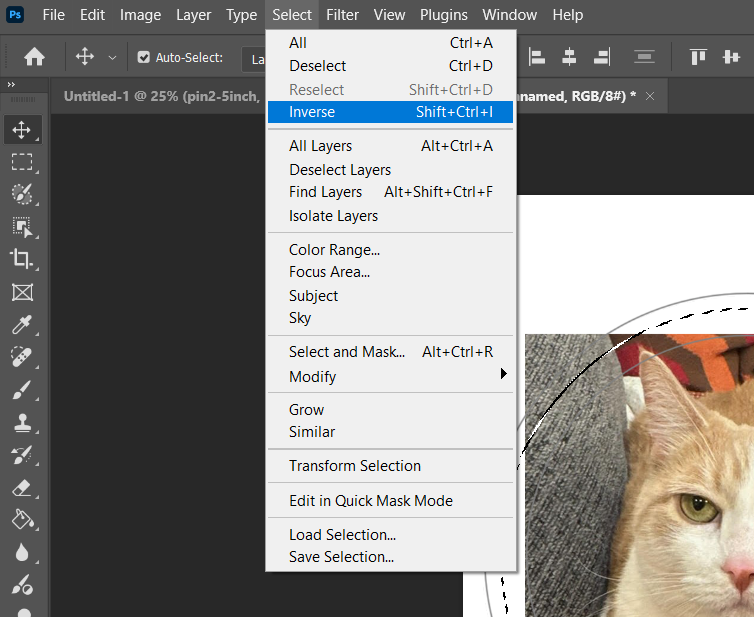Select the Spot Healing Brush tool
The image size is (754, 617).
tap(22, 357)
